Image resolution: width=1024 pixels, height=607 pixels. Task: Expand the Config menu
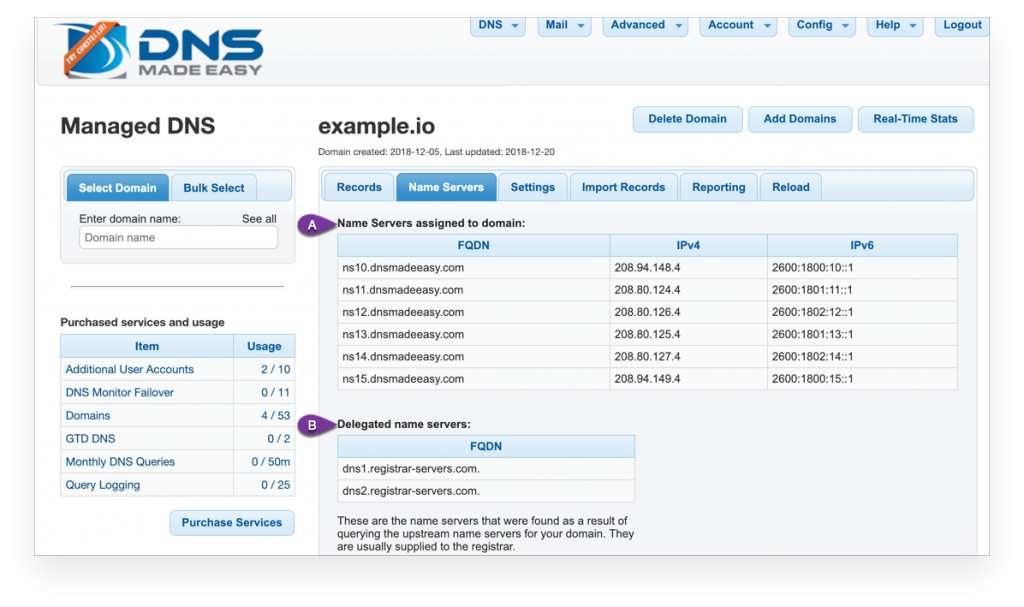[822, 26]
